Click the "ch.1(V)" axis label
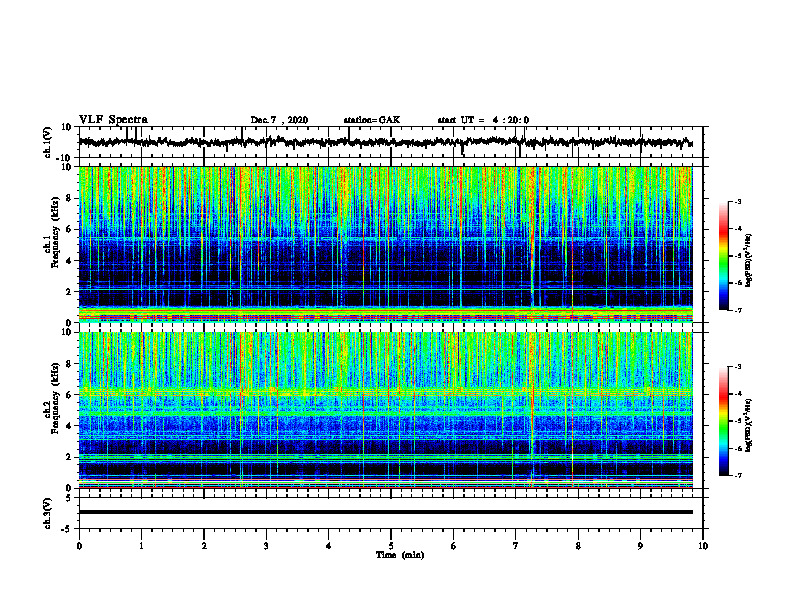Screen dimensions: 792x612 48,142
